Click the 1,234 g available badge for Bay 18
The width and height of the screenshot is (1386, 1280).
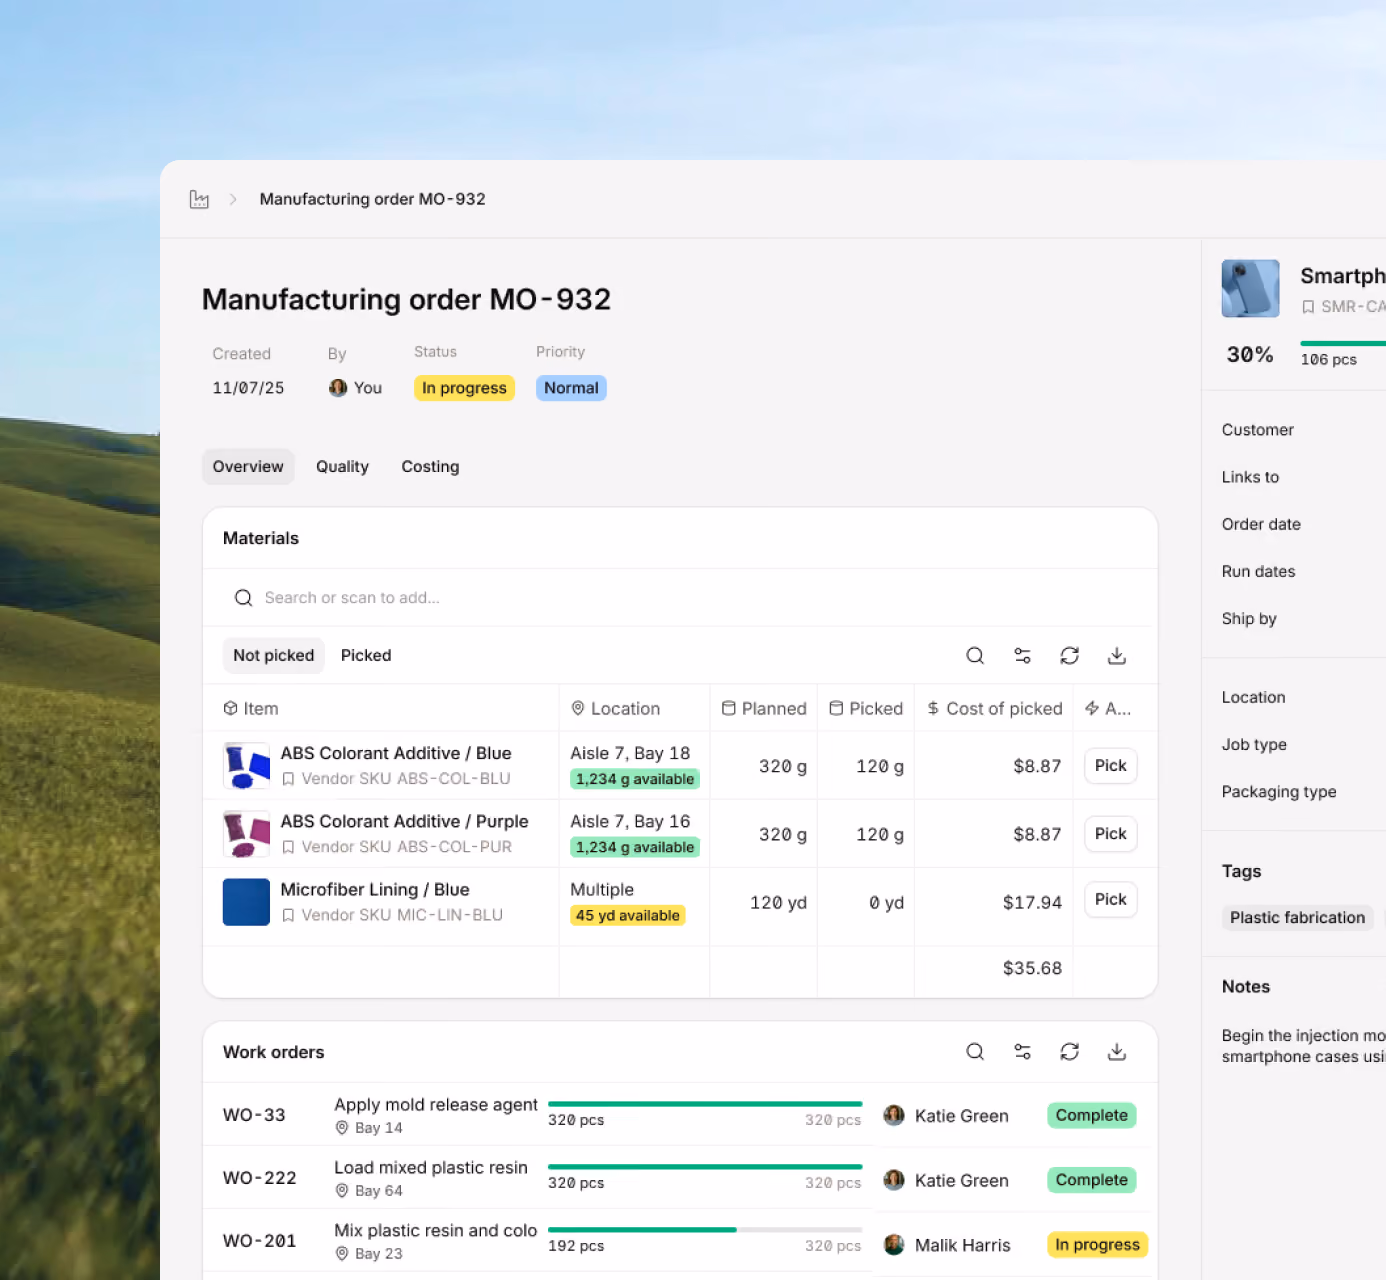pyautogui.click(x=635, y=779)
